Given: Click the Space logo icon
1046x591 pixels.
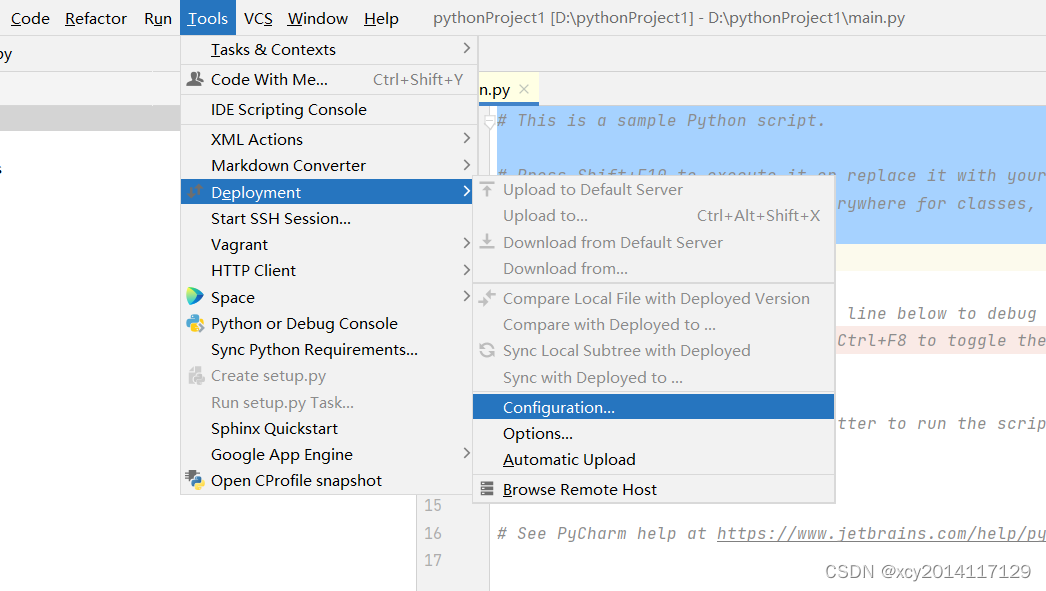Looking at the screenshot, I should pos(195,297).
